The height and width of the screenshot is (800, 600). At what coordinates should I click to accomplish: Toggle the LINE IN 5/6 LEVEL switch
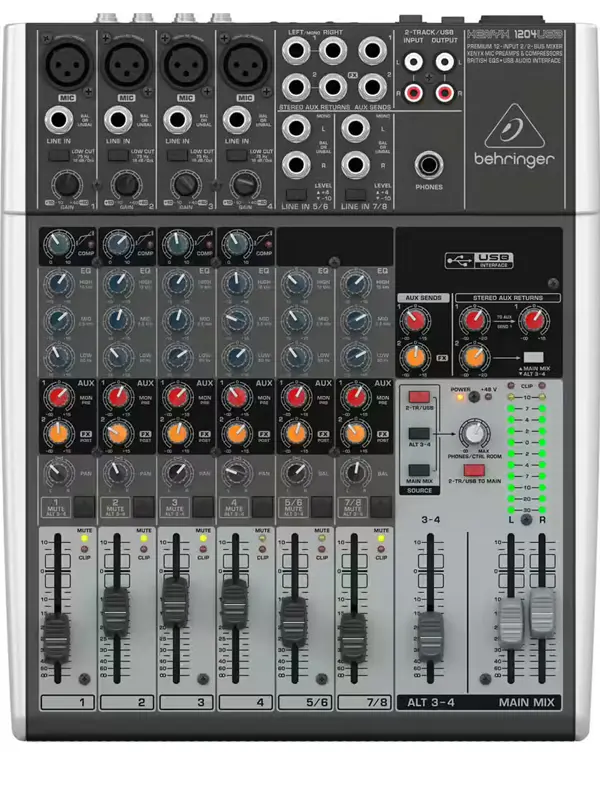pos(296,194)
